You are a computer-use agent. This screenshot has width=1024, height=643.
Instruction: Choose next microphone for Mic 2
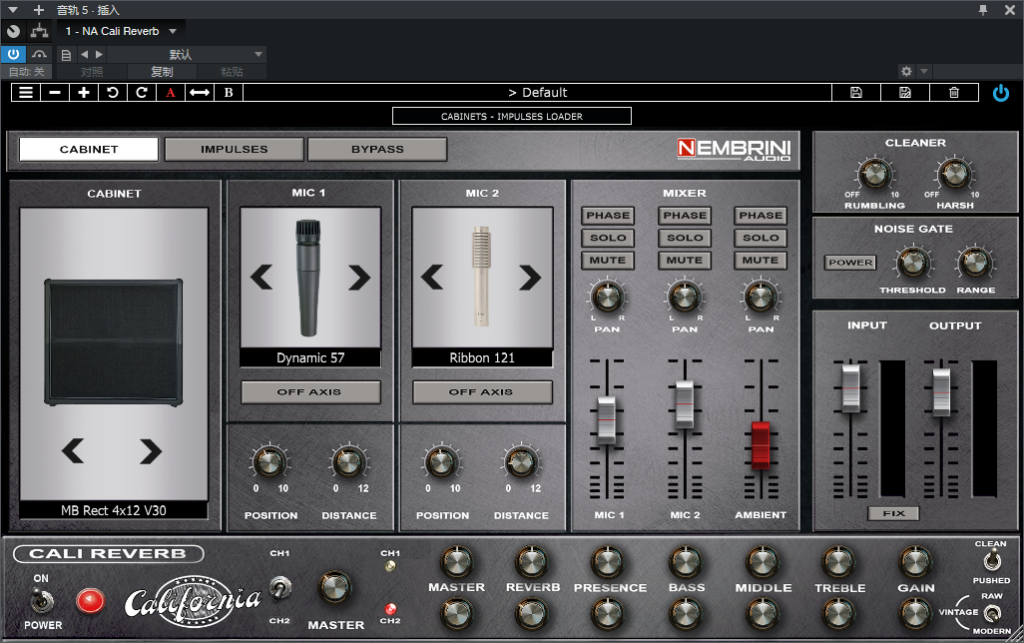530,277
